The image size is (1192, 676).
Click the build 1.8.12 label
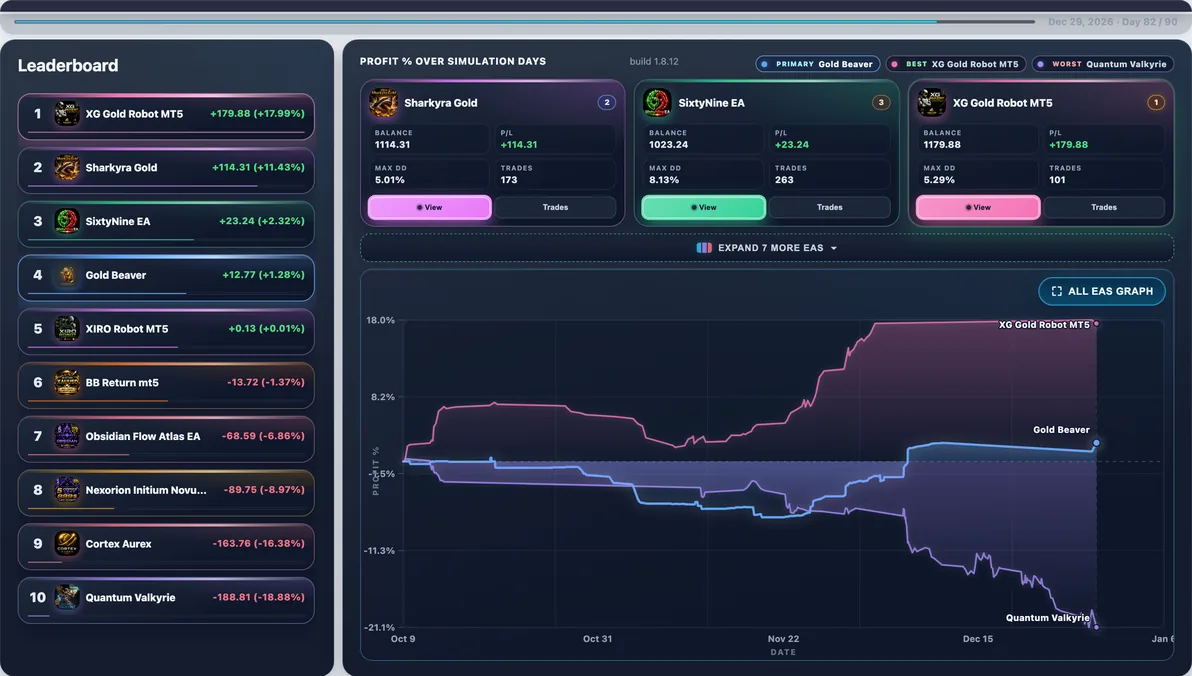click(654, 62)
